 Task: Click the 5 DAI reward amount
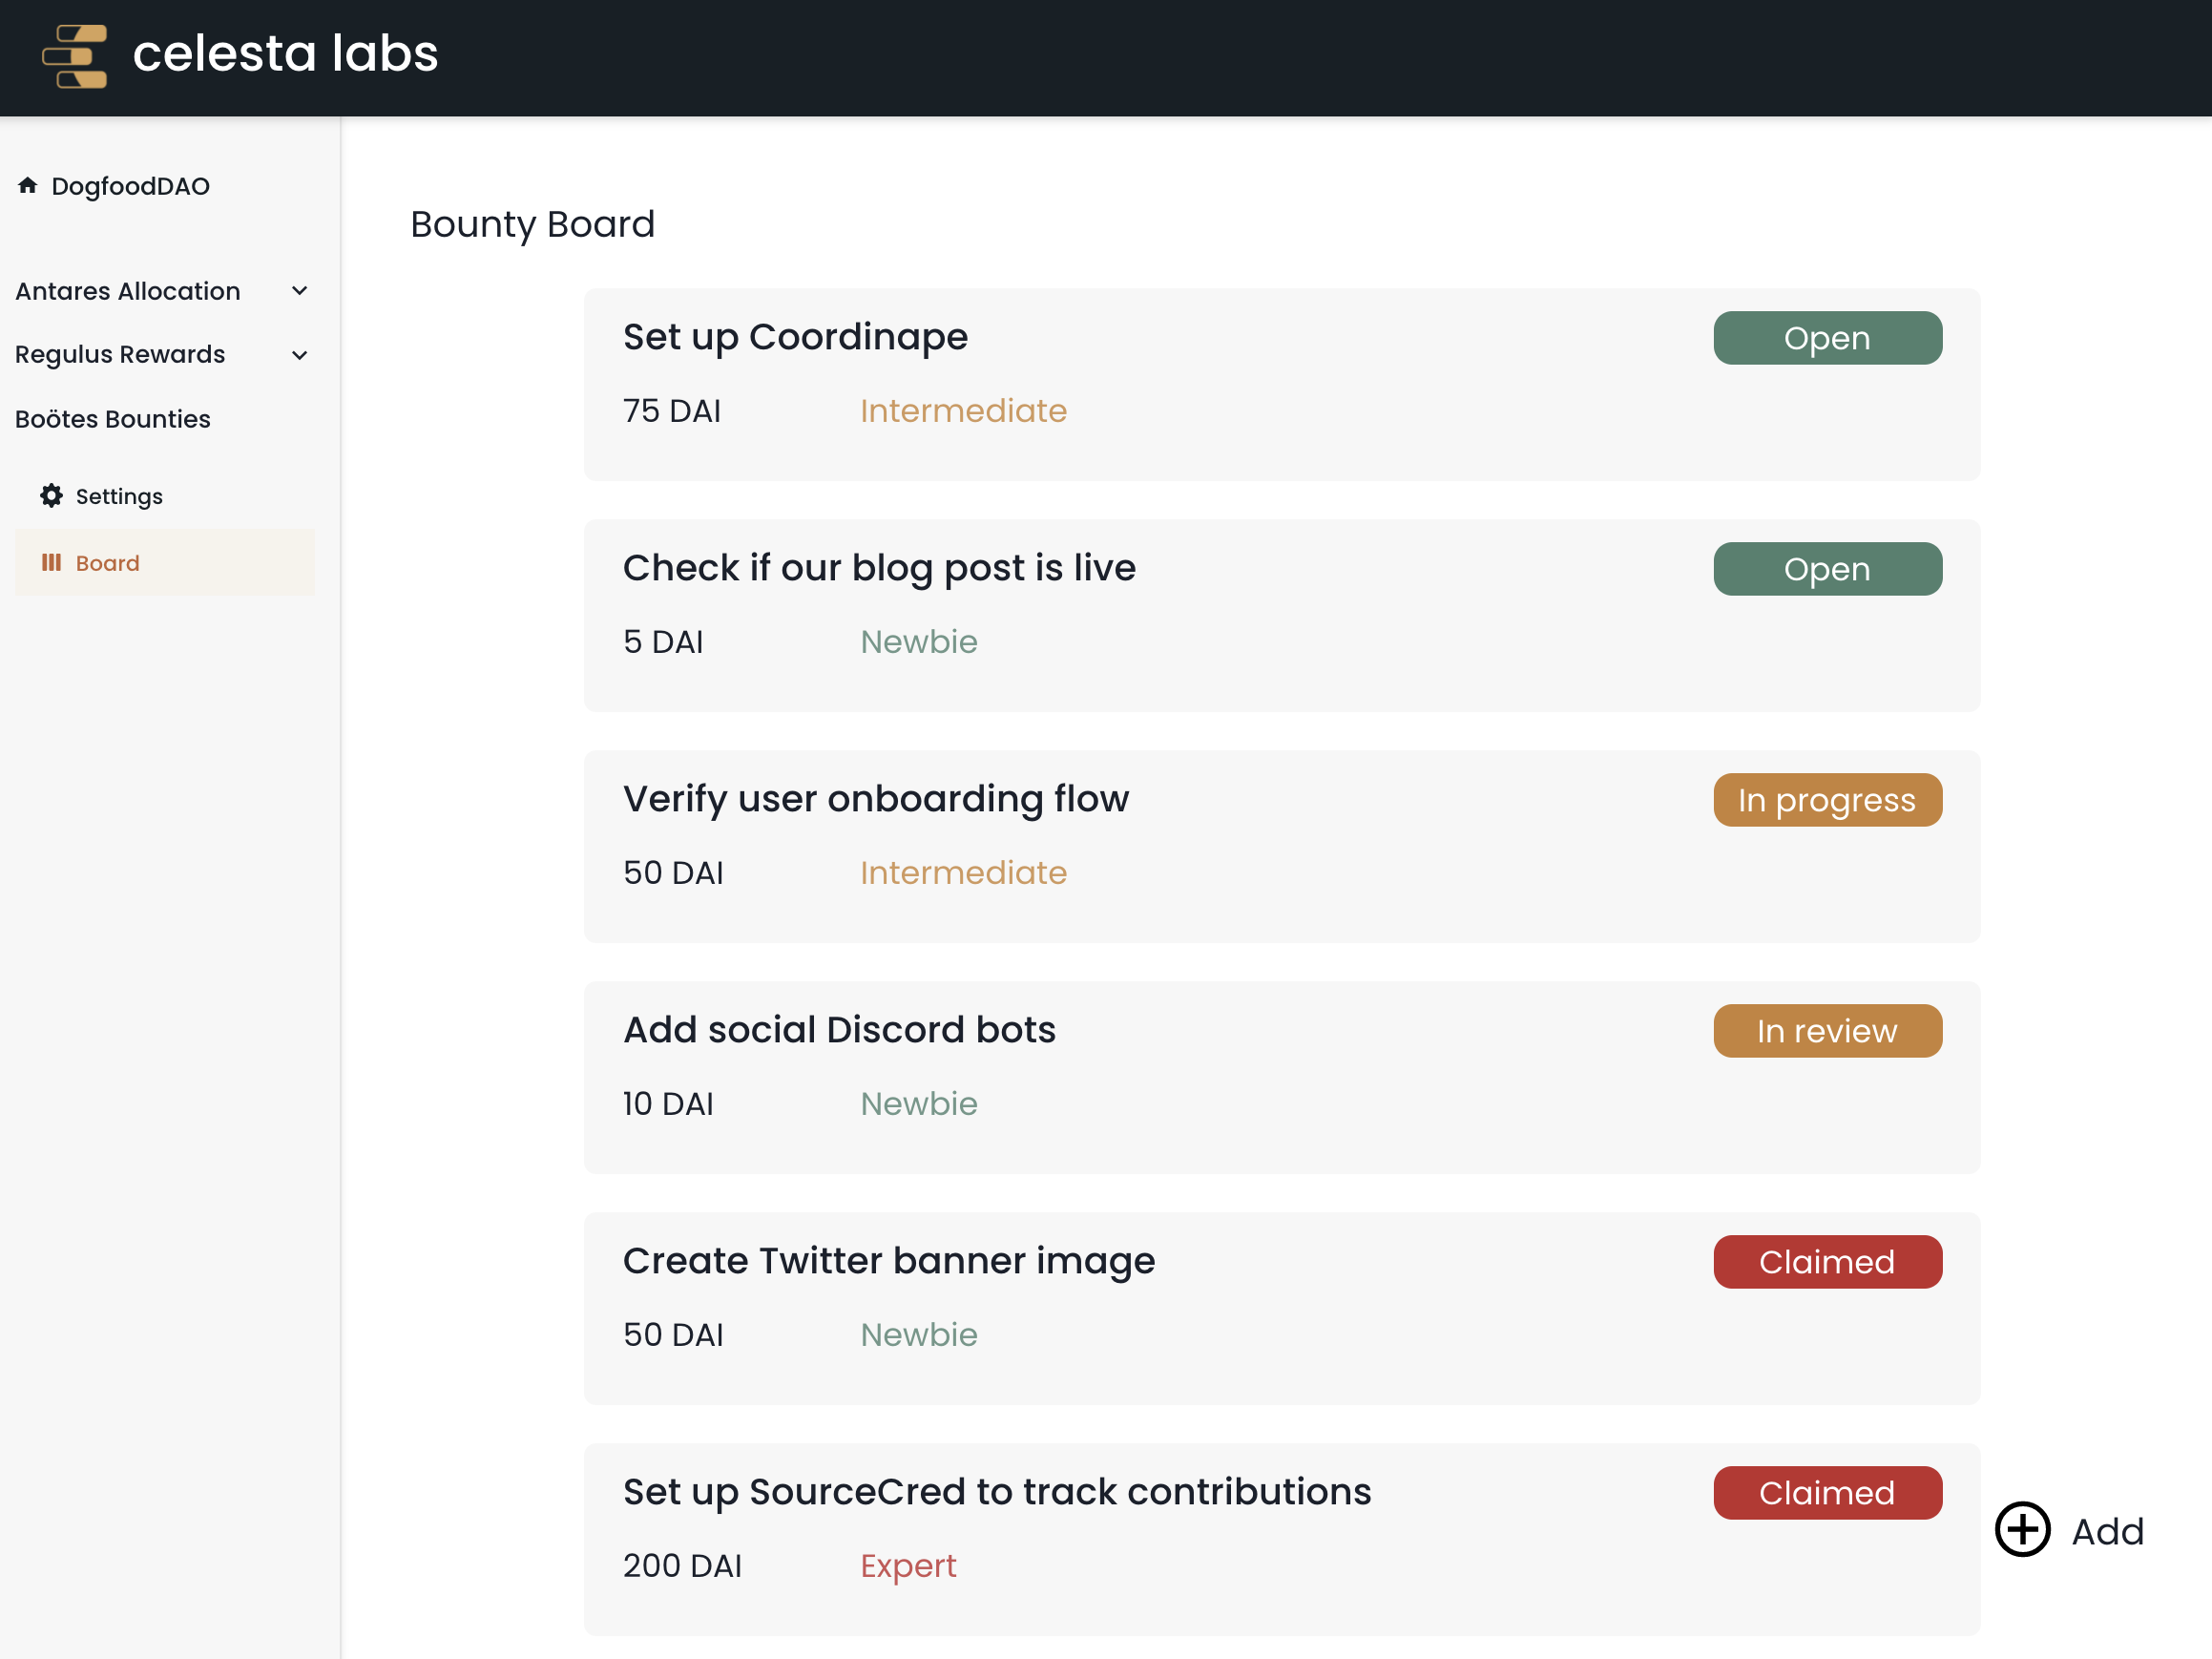(663, 642)
